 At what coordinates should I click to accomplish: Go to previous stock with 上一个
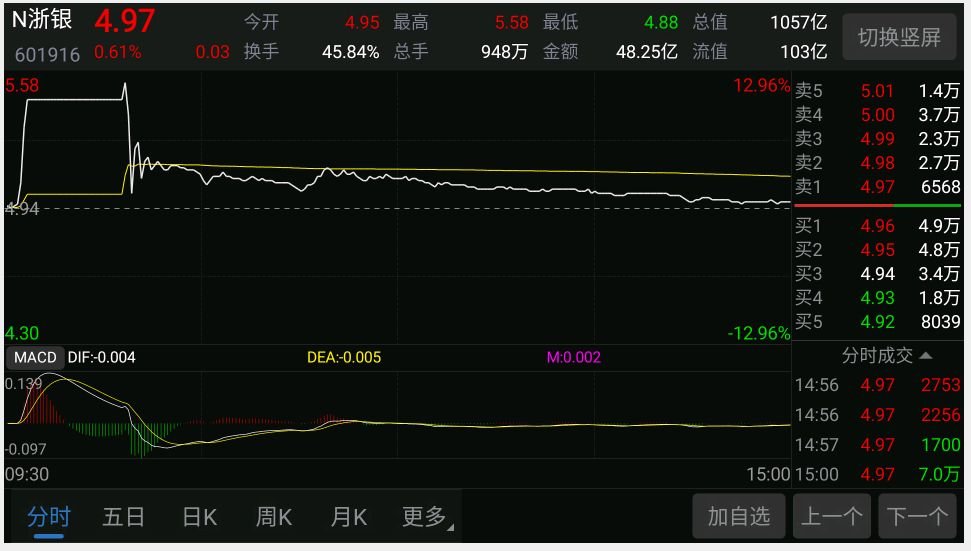(832, 516)
